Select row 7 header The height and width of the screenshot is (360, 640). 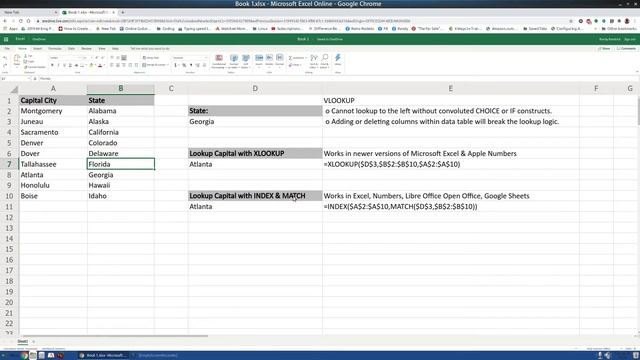9,164
